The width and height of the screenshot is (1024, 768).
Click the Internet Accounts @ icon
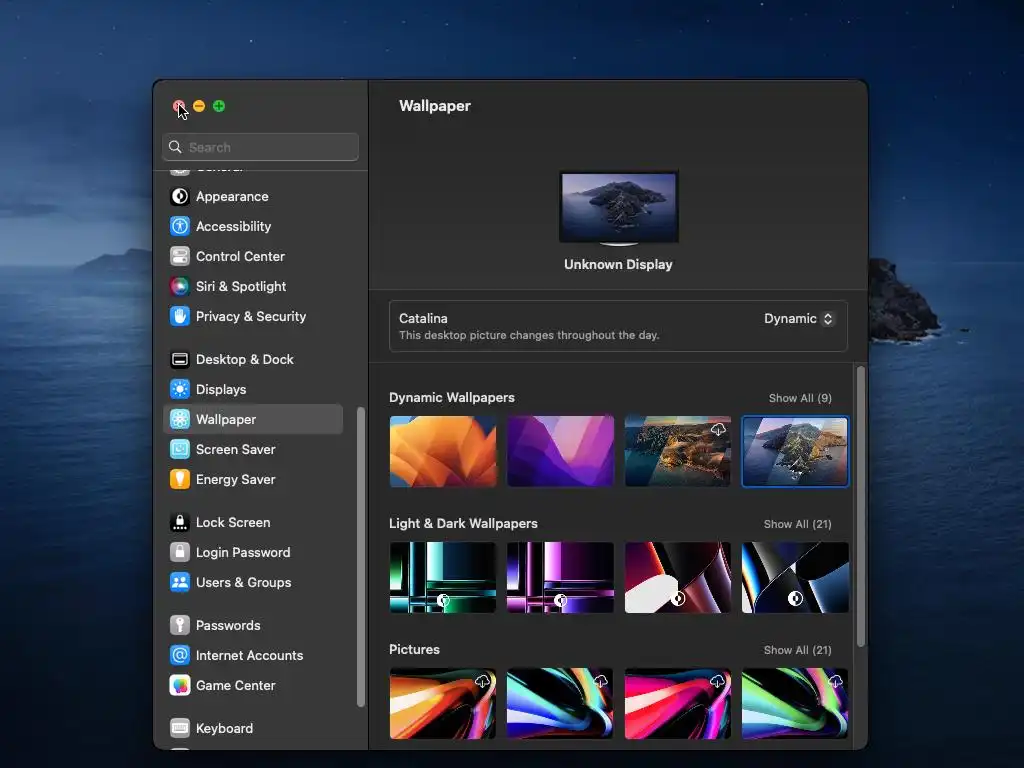[x=180, y=655]
